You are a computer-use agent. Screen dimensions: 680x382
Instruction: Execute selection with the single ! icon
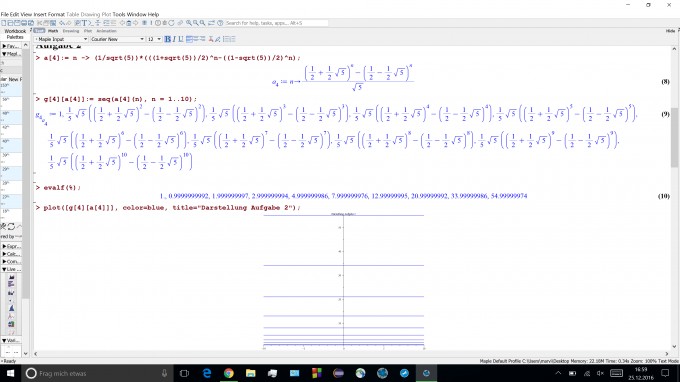coord(151,23)
